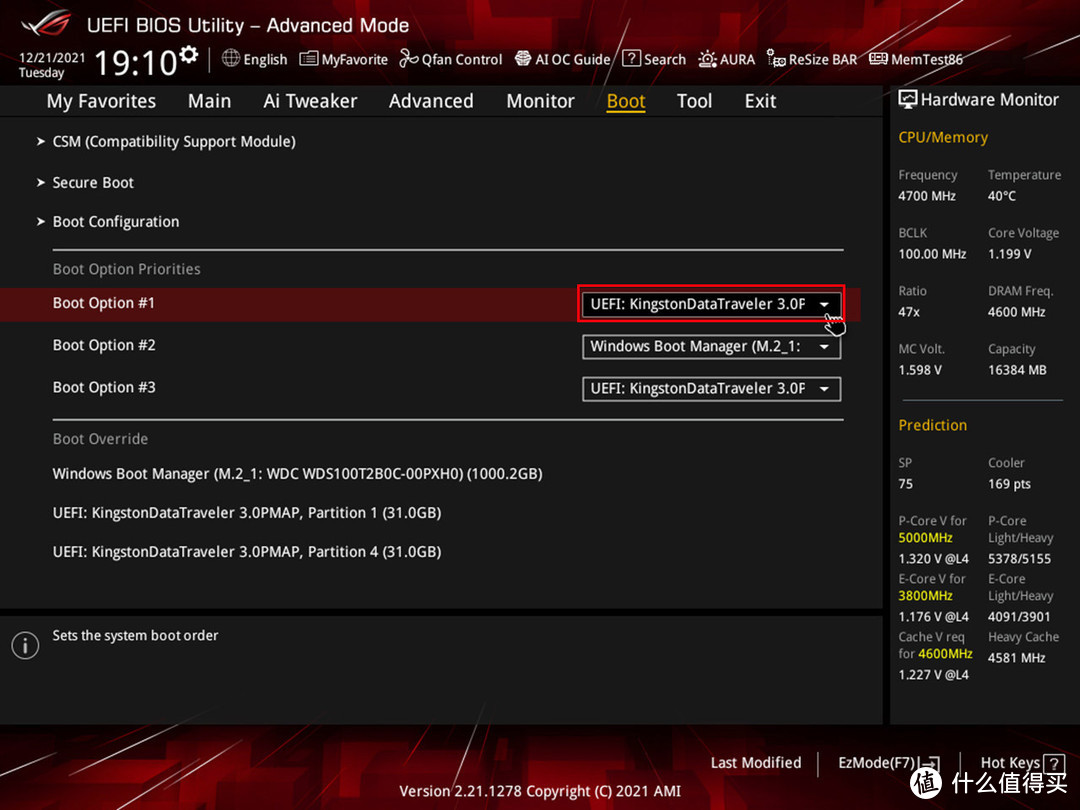Select Boot Option #3 label
This screenshot has height=810, width=1080.
pyautogui.click(x=104, y=387)
